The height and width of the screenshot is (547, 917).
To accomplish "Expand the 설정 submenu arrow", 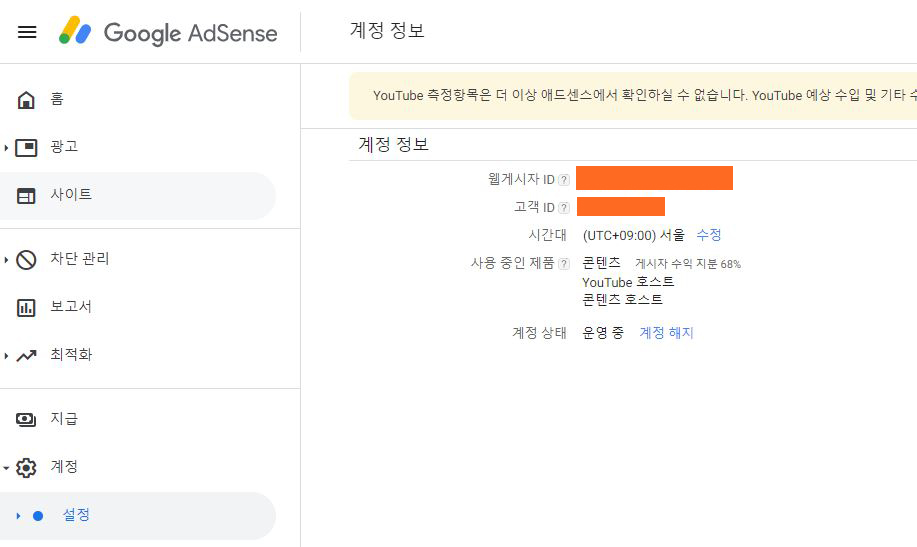I will (18, 516).
